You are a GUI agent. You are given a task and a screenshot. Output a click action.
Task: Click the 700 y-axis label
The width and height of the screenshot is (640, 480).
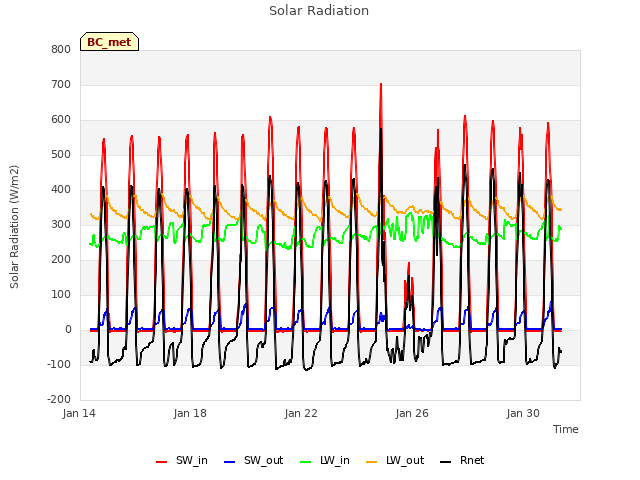point(61,84)
